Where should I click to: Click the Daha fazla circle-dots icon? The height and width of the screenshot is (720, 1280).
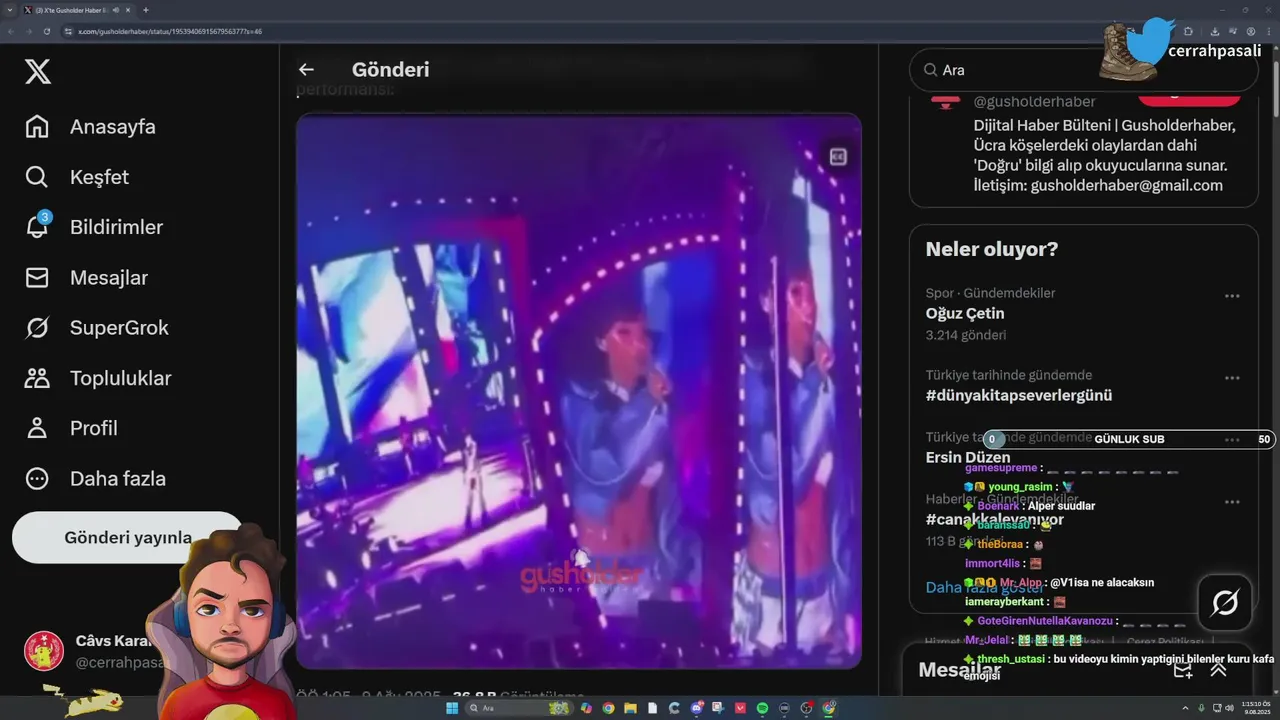pyautogui.click(x=37, y=478)
